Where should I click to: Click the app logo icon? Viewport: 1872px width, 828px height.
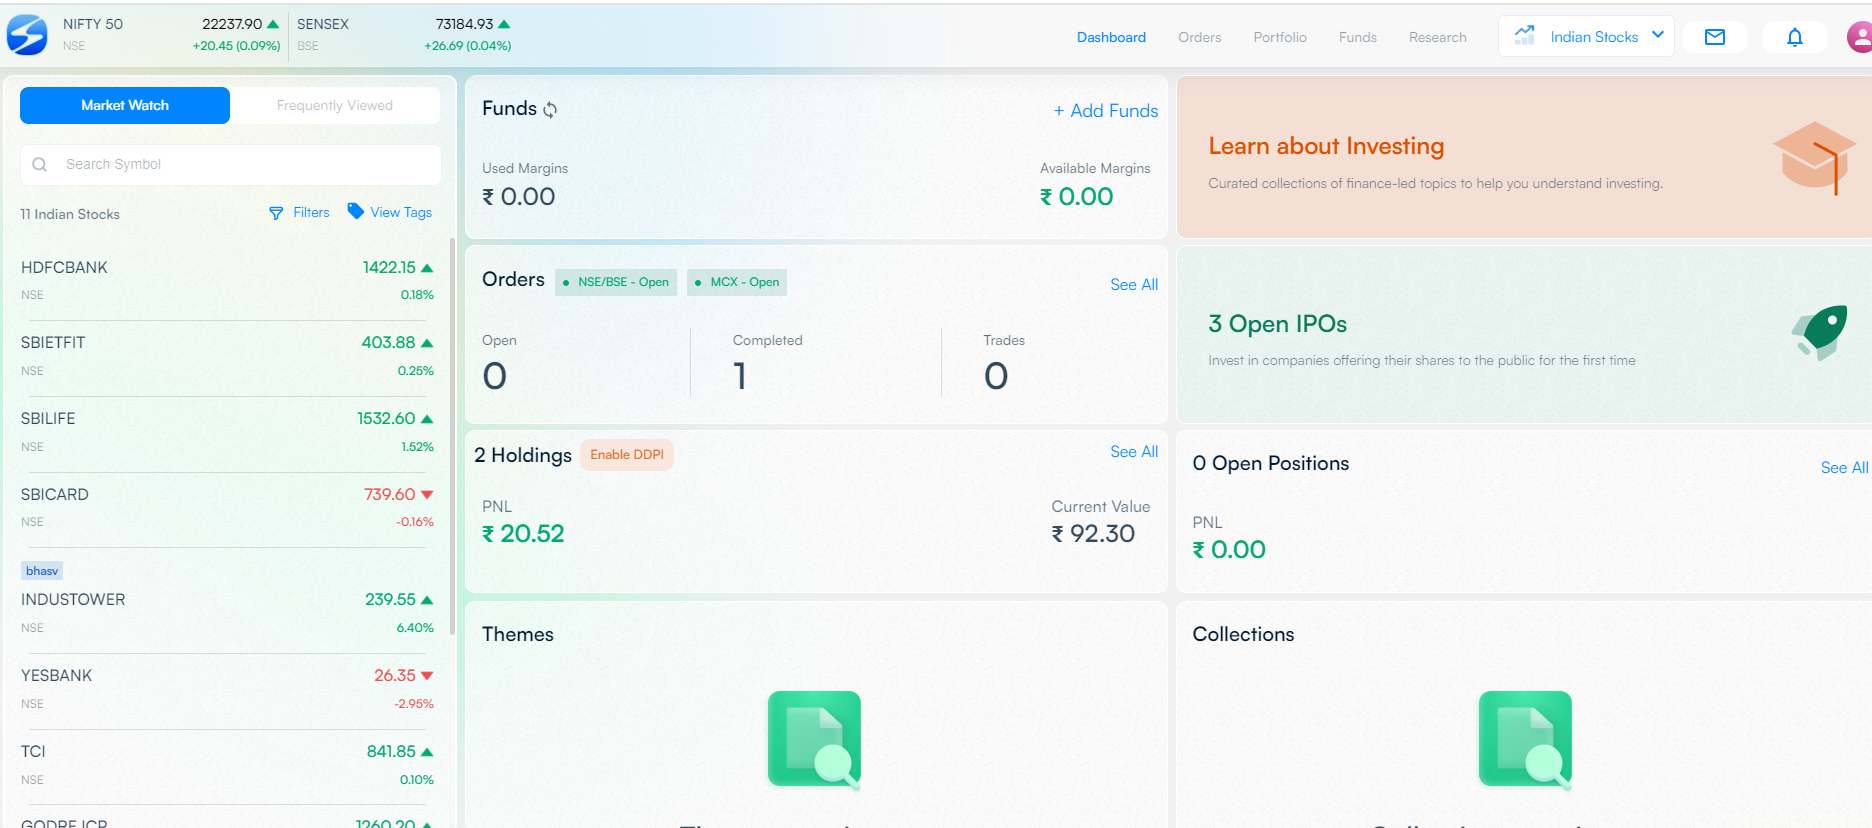[x=27, y=35]
